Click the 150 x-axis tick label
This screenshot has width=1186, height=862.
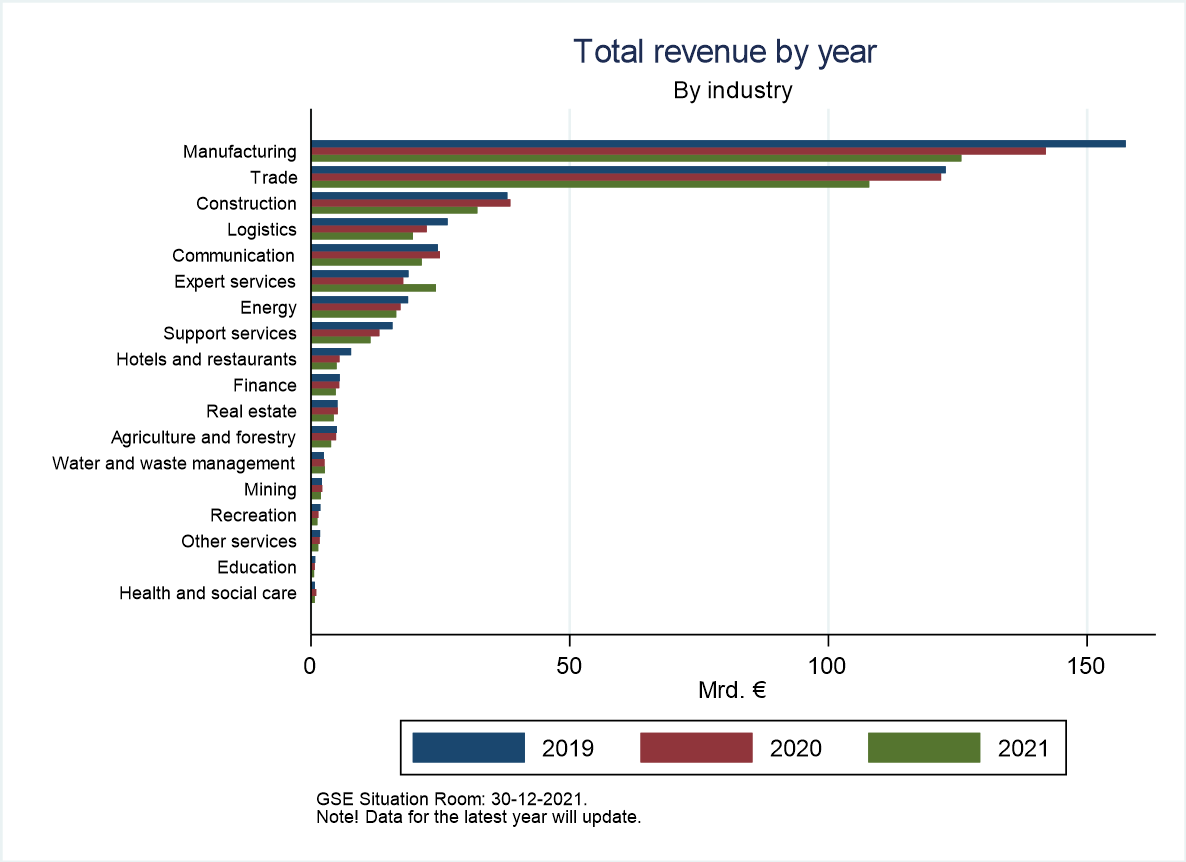tap(1086, 665)
